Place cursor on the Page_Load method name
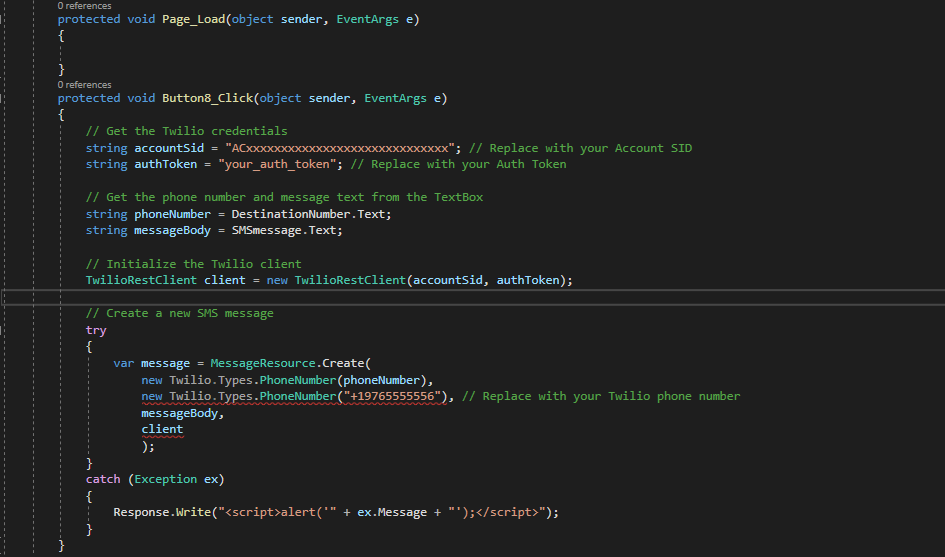The image size is (945, 557). tap(193, 19)
